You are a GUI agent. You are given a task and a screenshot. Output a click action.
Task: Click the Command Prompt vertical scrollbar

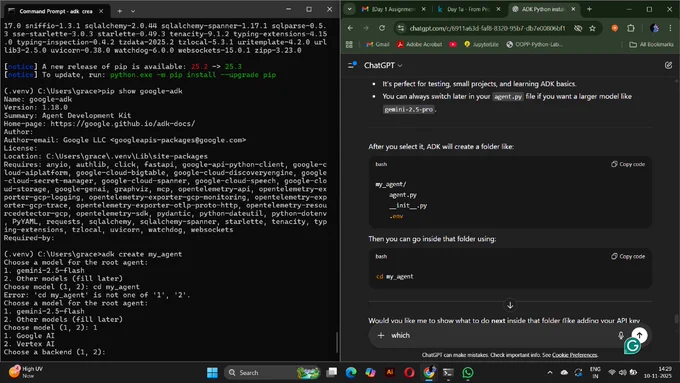click(x=337, y=343)
